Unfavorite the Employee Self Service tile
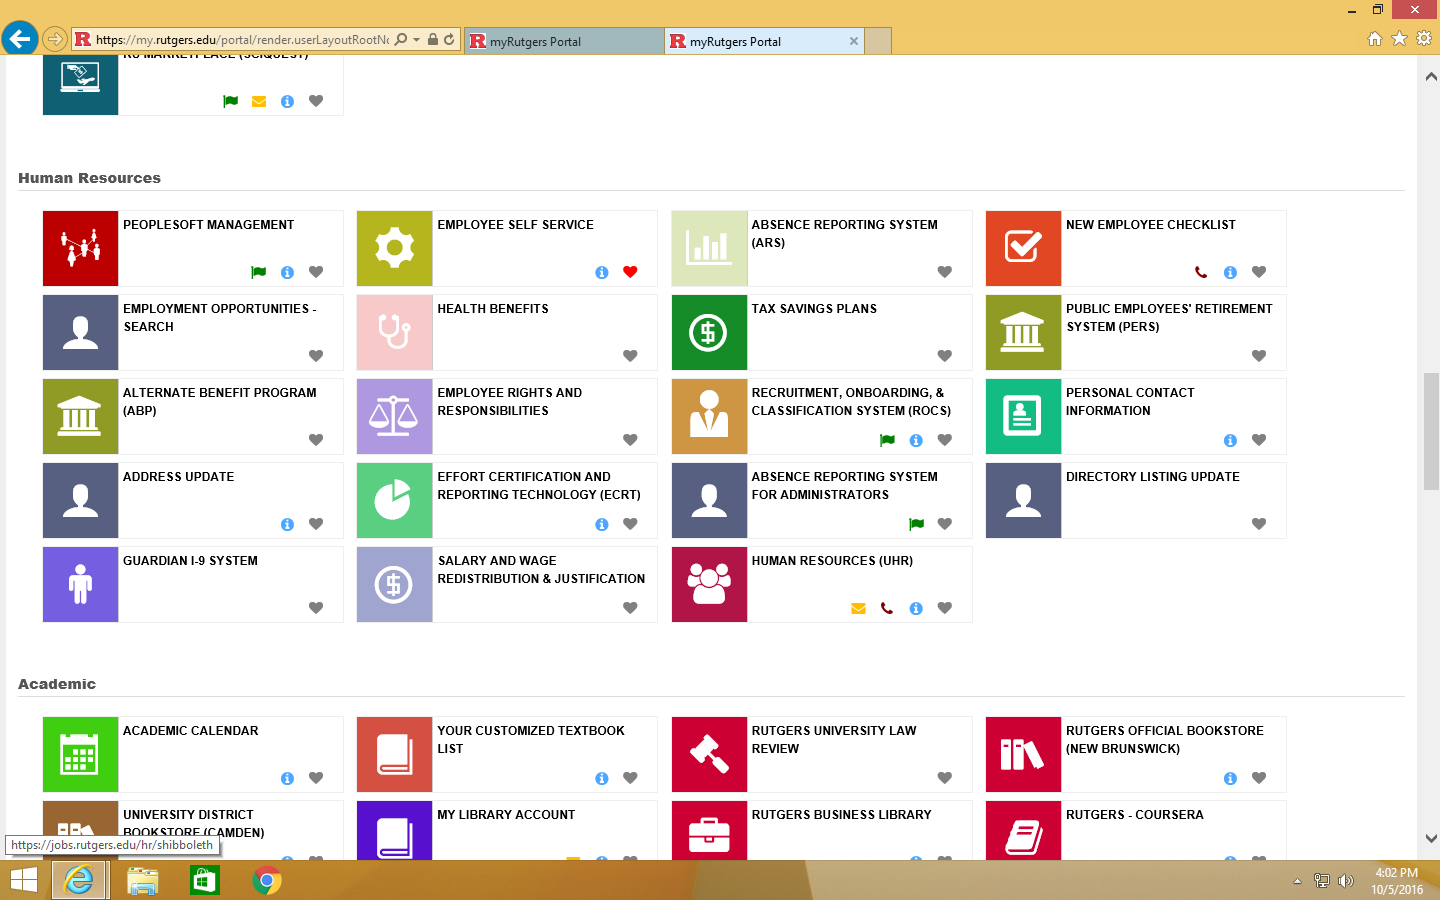1440x900 pixels. pyautogui.click(x=630, y=271)
